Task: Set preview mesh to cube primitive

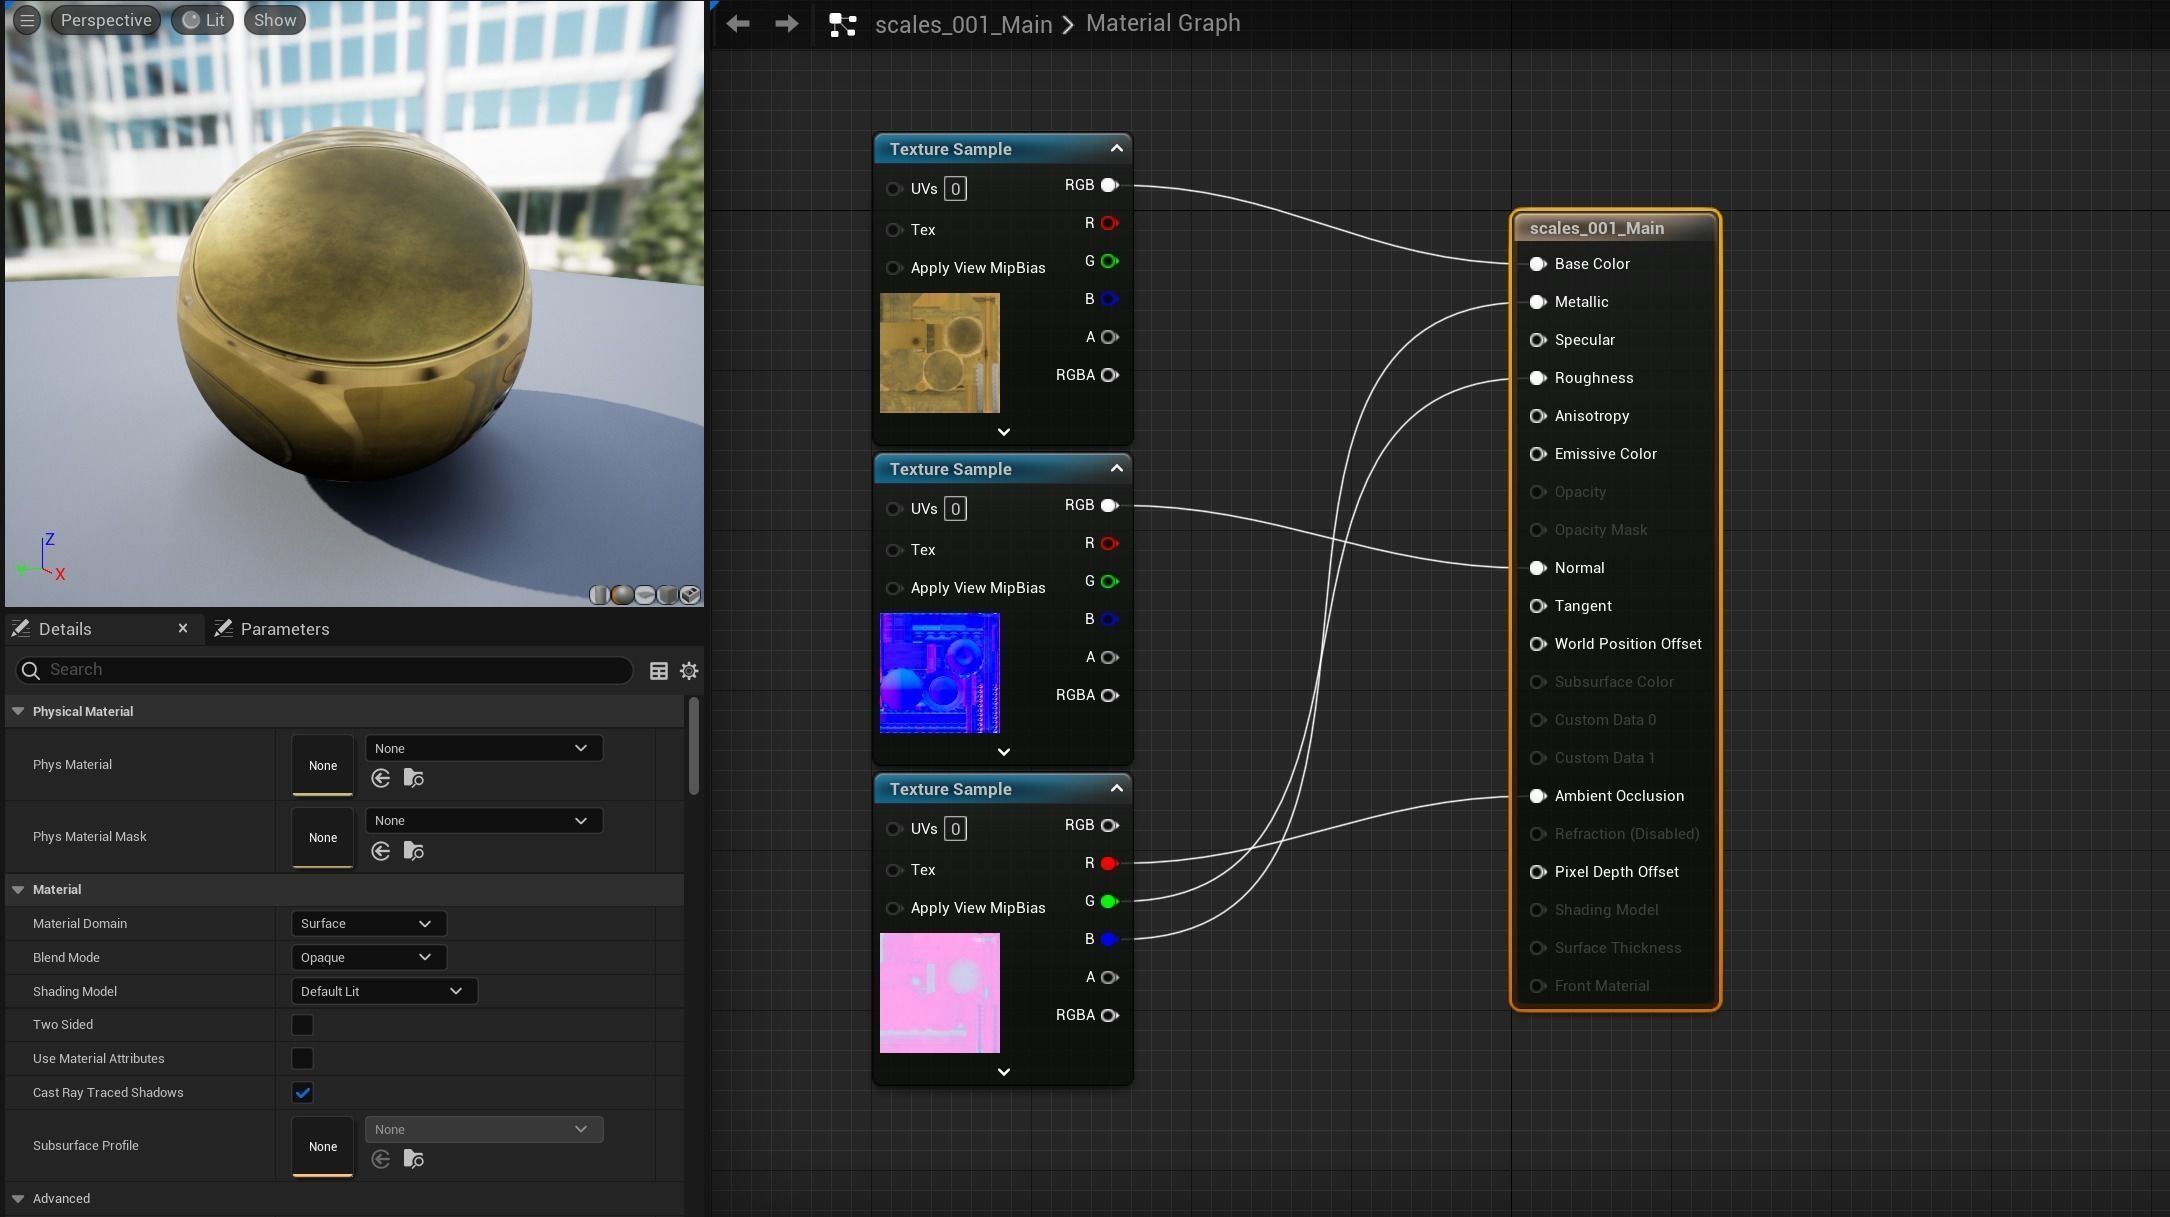Action: point(667,595)
